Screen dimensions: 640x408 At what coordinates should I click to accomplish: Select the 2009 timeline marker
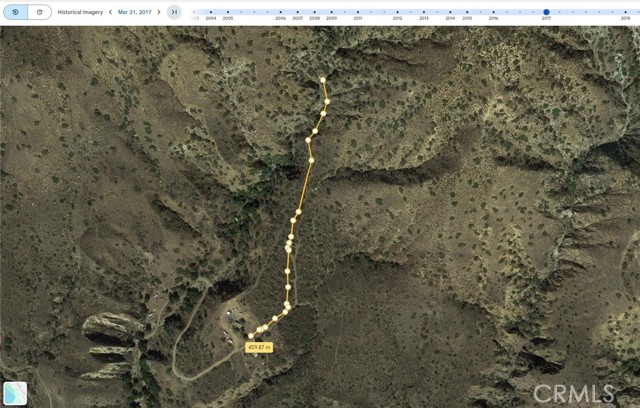tap(331, 12)
